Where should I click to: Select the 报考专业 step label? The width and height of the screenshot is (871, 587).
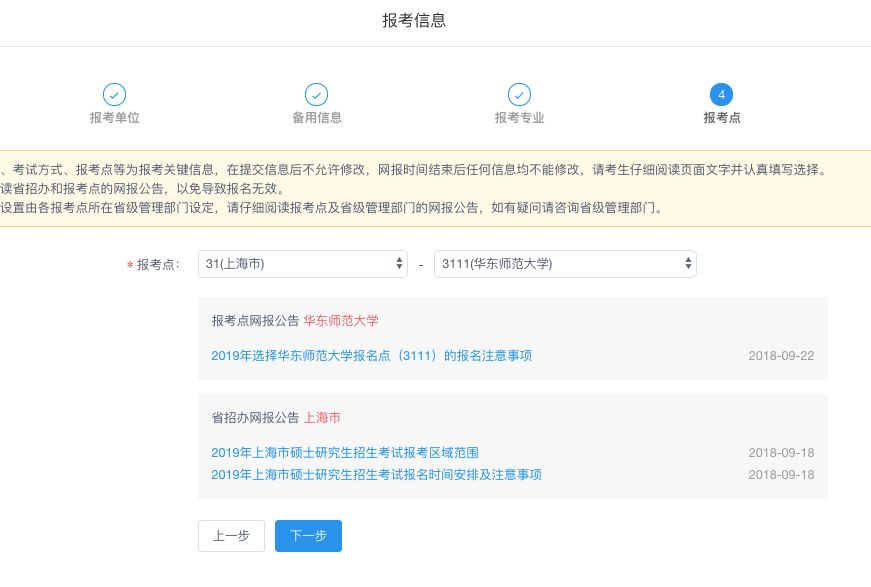pos(519,118)
